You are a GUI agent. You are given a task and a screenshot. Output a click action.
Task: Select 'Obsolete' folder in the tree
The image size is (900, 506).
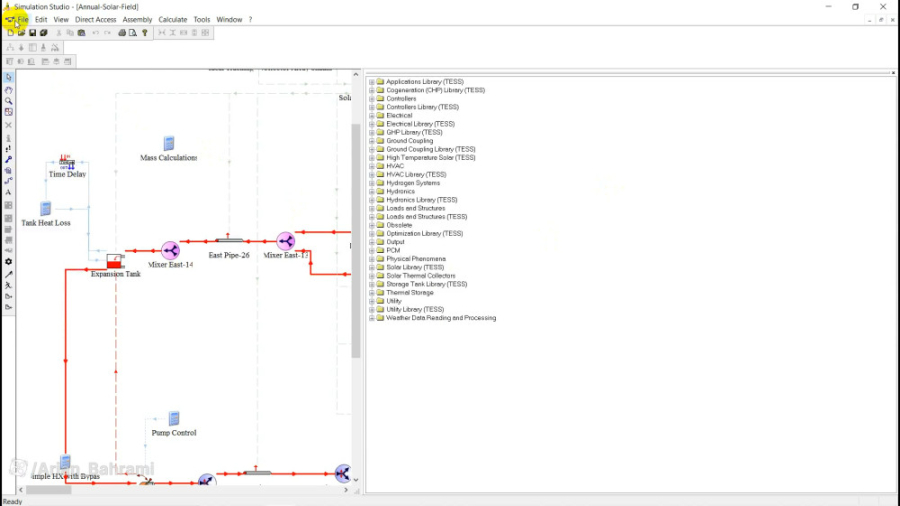(399, 225)
